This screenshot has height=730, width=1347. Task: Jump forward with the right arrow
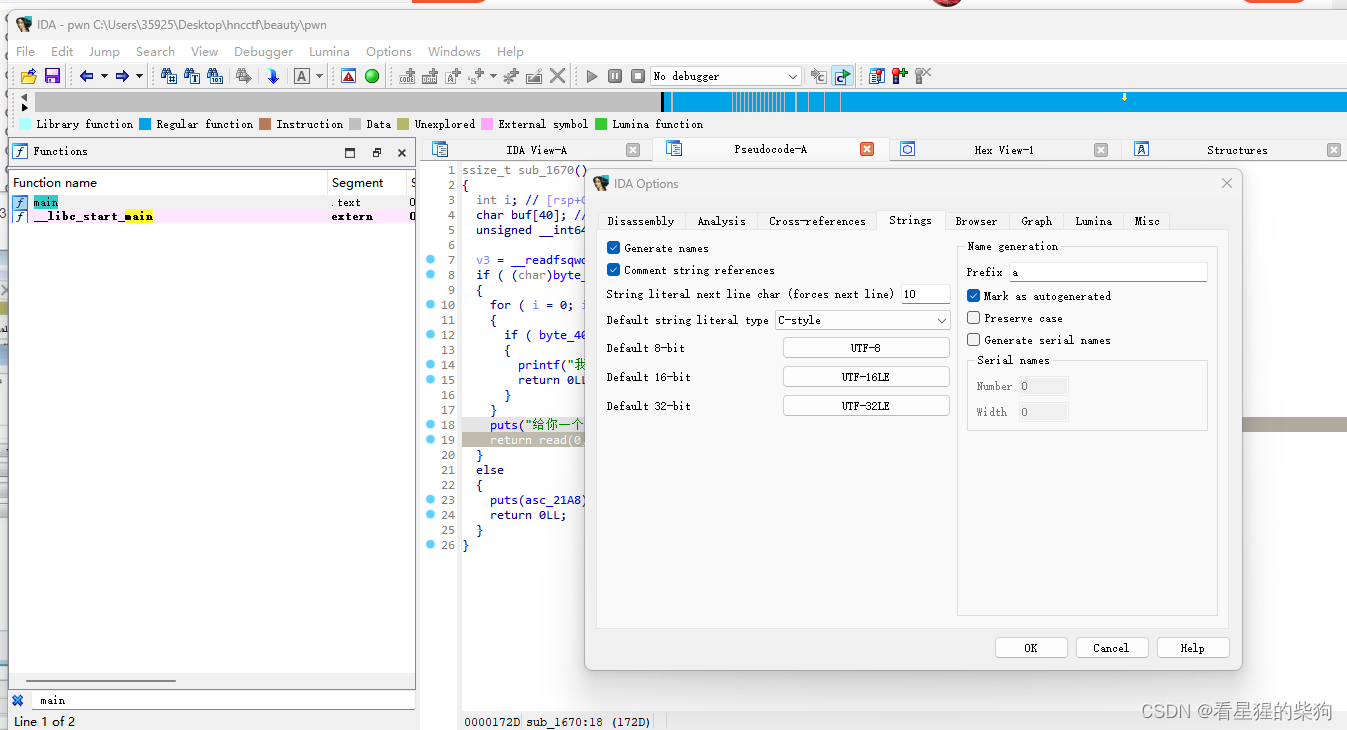tap(122, 76)
